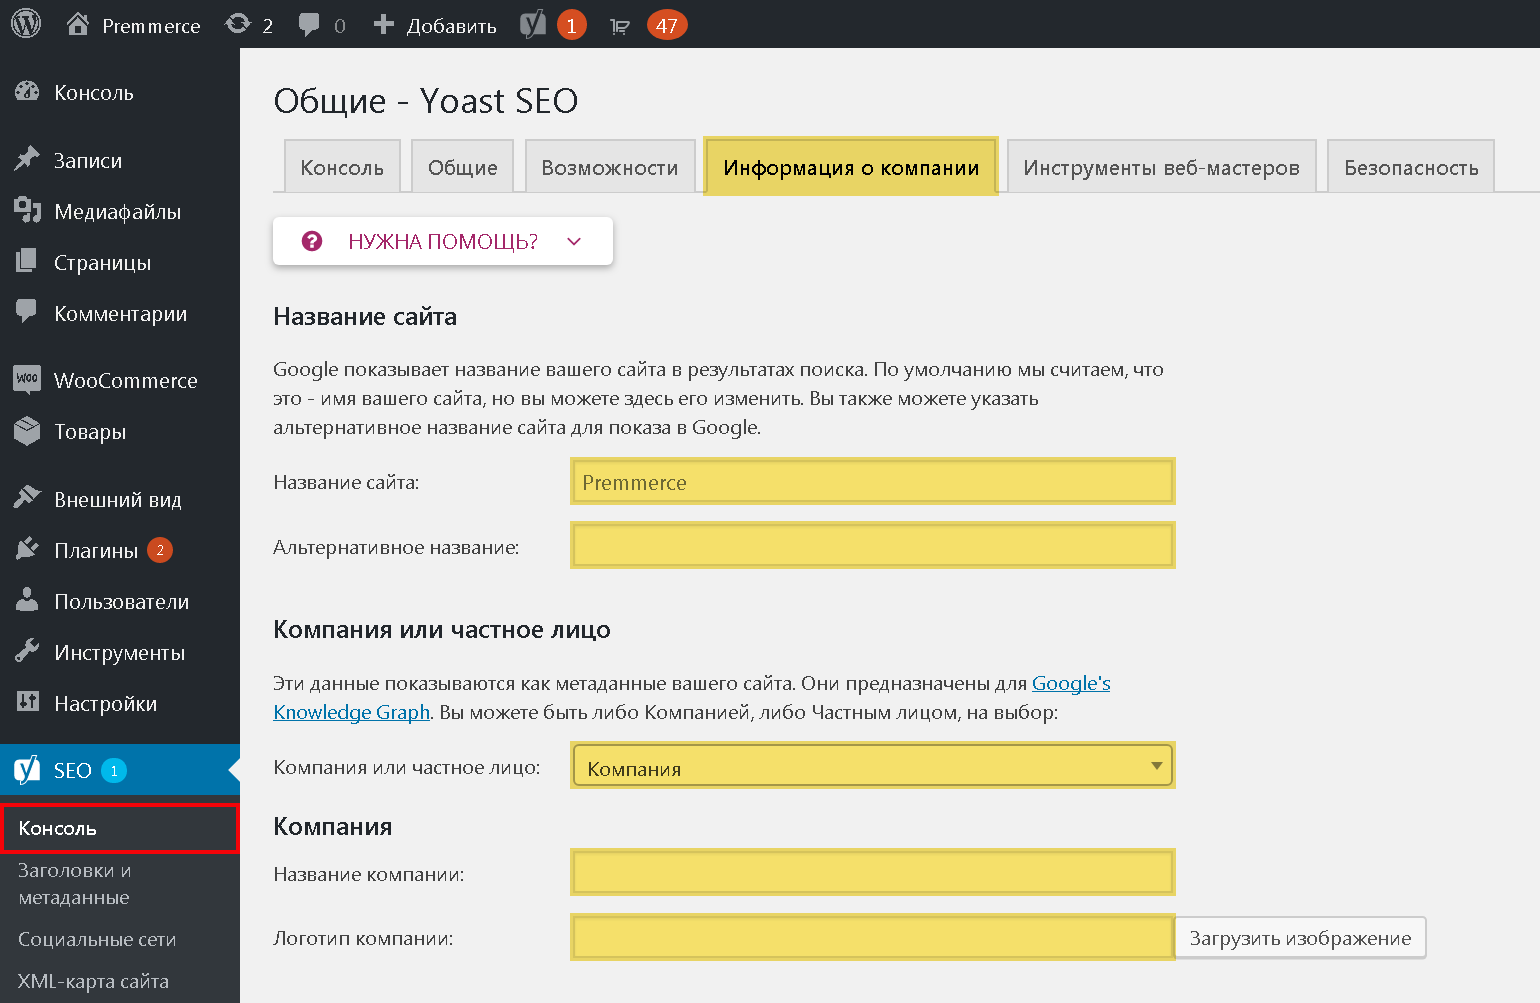Image resolution: width=1540 pixels, height=1003 pixels.
Task: Click the Комментарии bubble icon in sidebar
Action: click(27, 311)
